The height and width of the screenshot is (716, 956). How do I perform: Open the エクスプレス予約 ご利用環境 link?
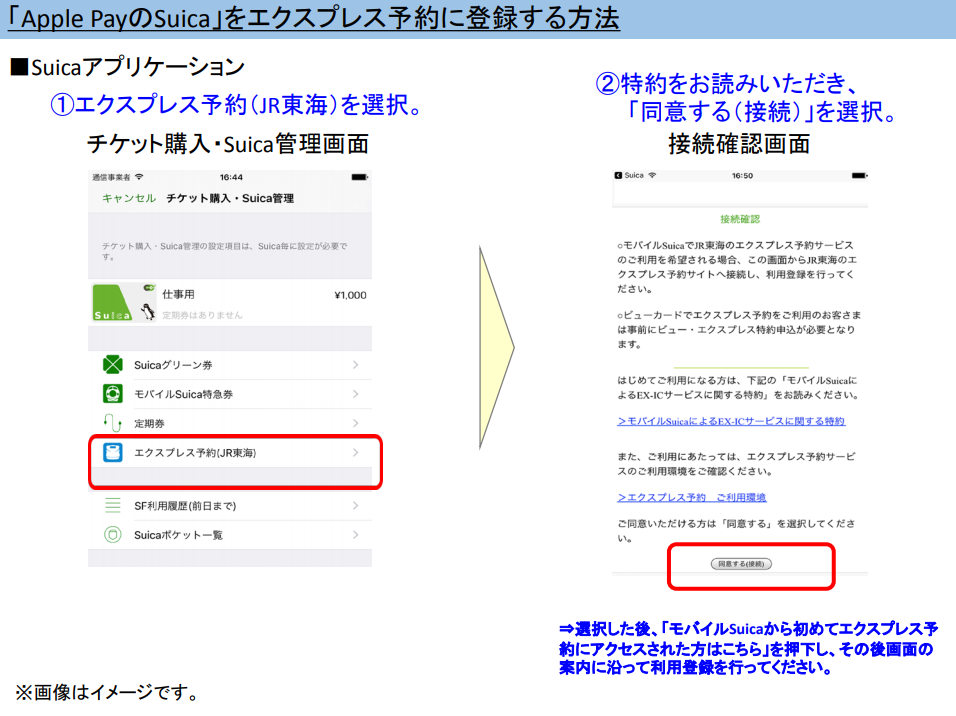tap(691, 498)
